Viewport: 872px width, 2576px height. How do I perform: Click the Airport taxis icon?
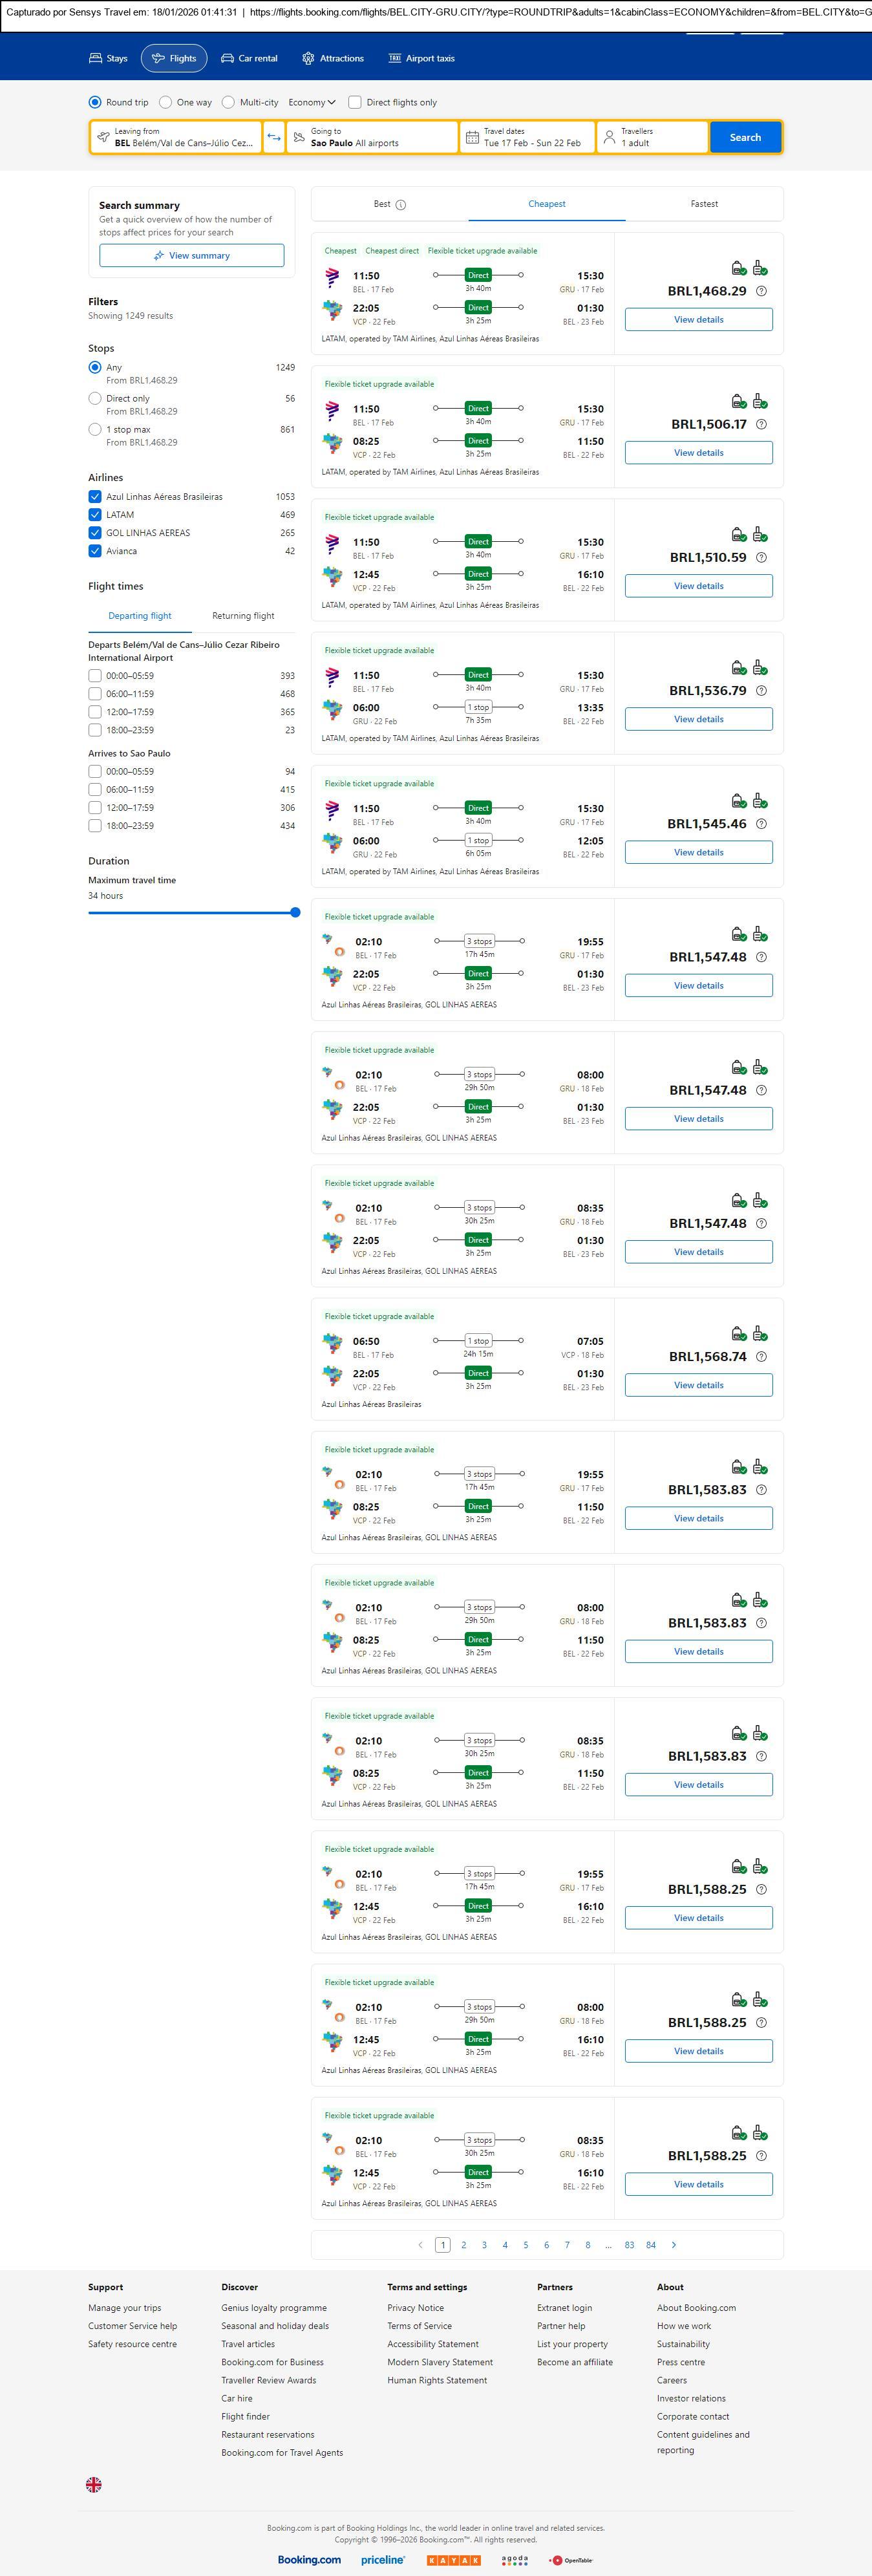tap(395, 59)
